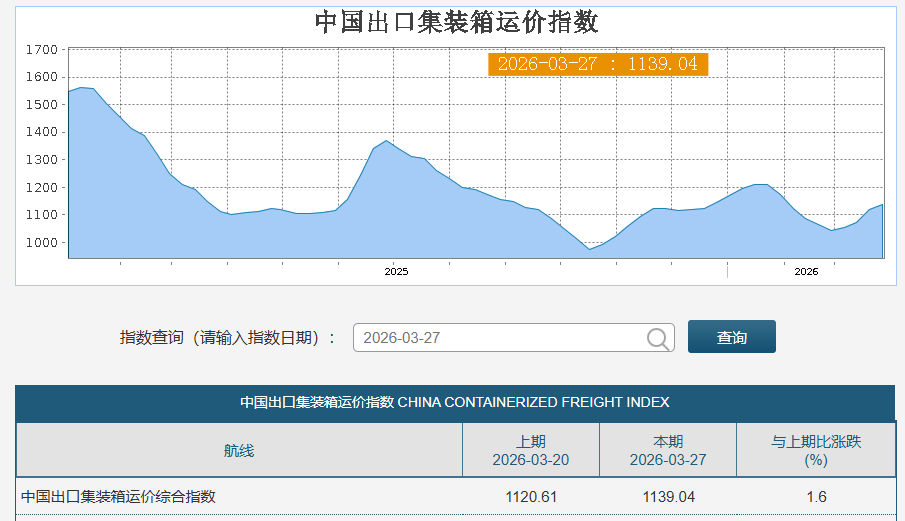Click the 上期 2026-03-20 column header
Viewport: 905px width, 521px height.
coord(530,450)
